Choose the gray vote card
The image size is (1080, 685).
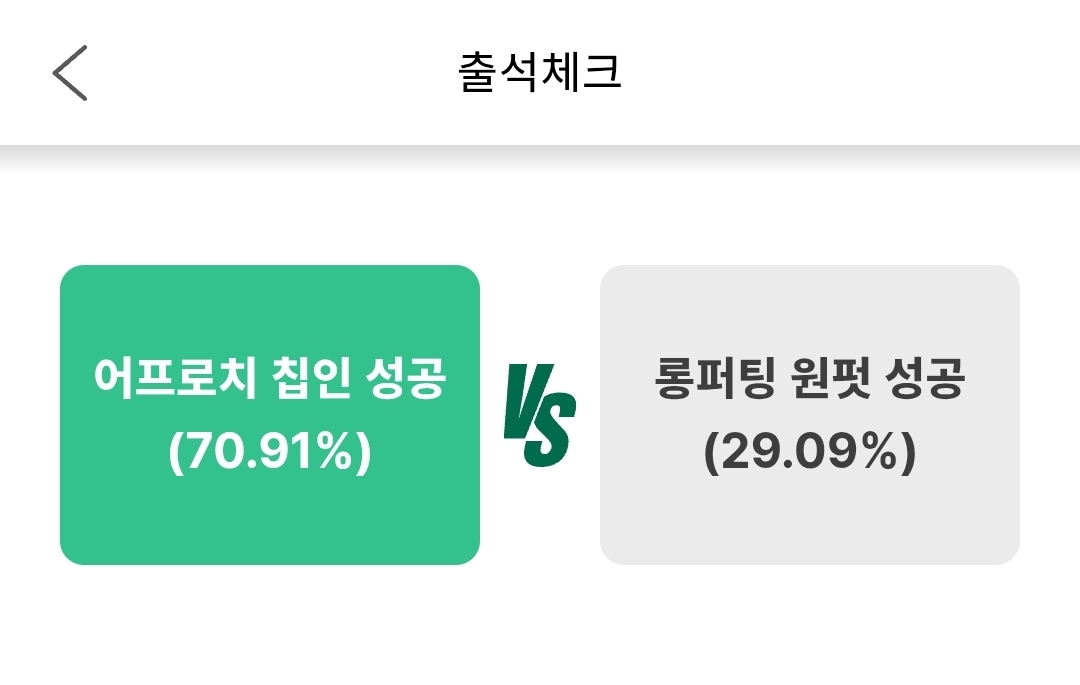tap(810, 415)
